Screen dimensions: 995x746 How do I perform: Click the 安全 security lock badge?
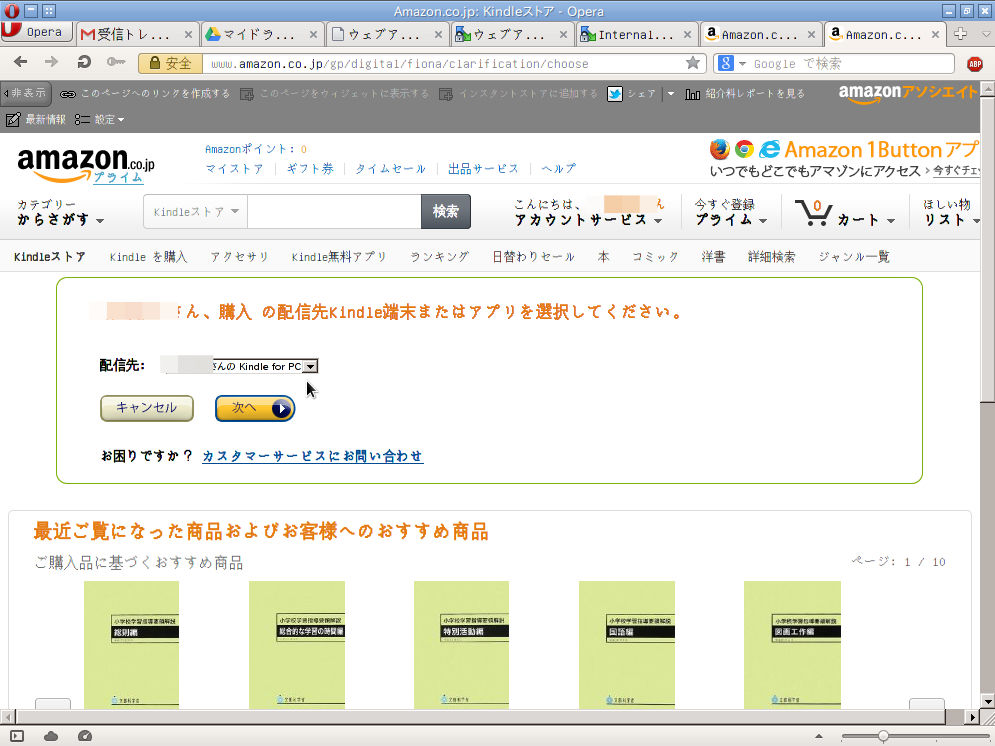pyautogui.click(x=170, y=63)
